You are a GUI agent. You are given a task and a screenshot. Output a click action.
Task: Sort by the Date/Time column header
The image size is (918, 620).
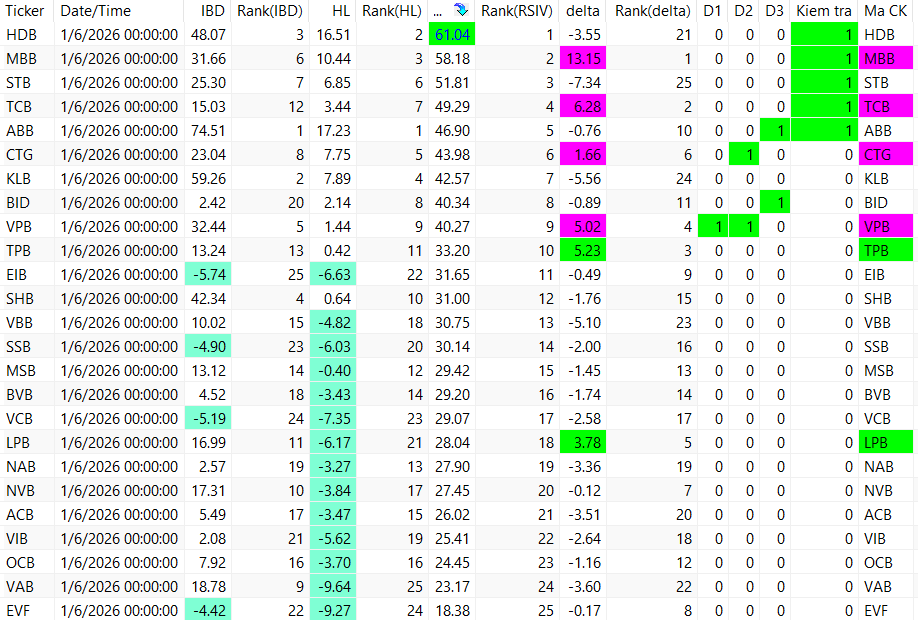(x=95, y=11)
